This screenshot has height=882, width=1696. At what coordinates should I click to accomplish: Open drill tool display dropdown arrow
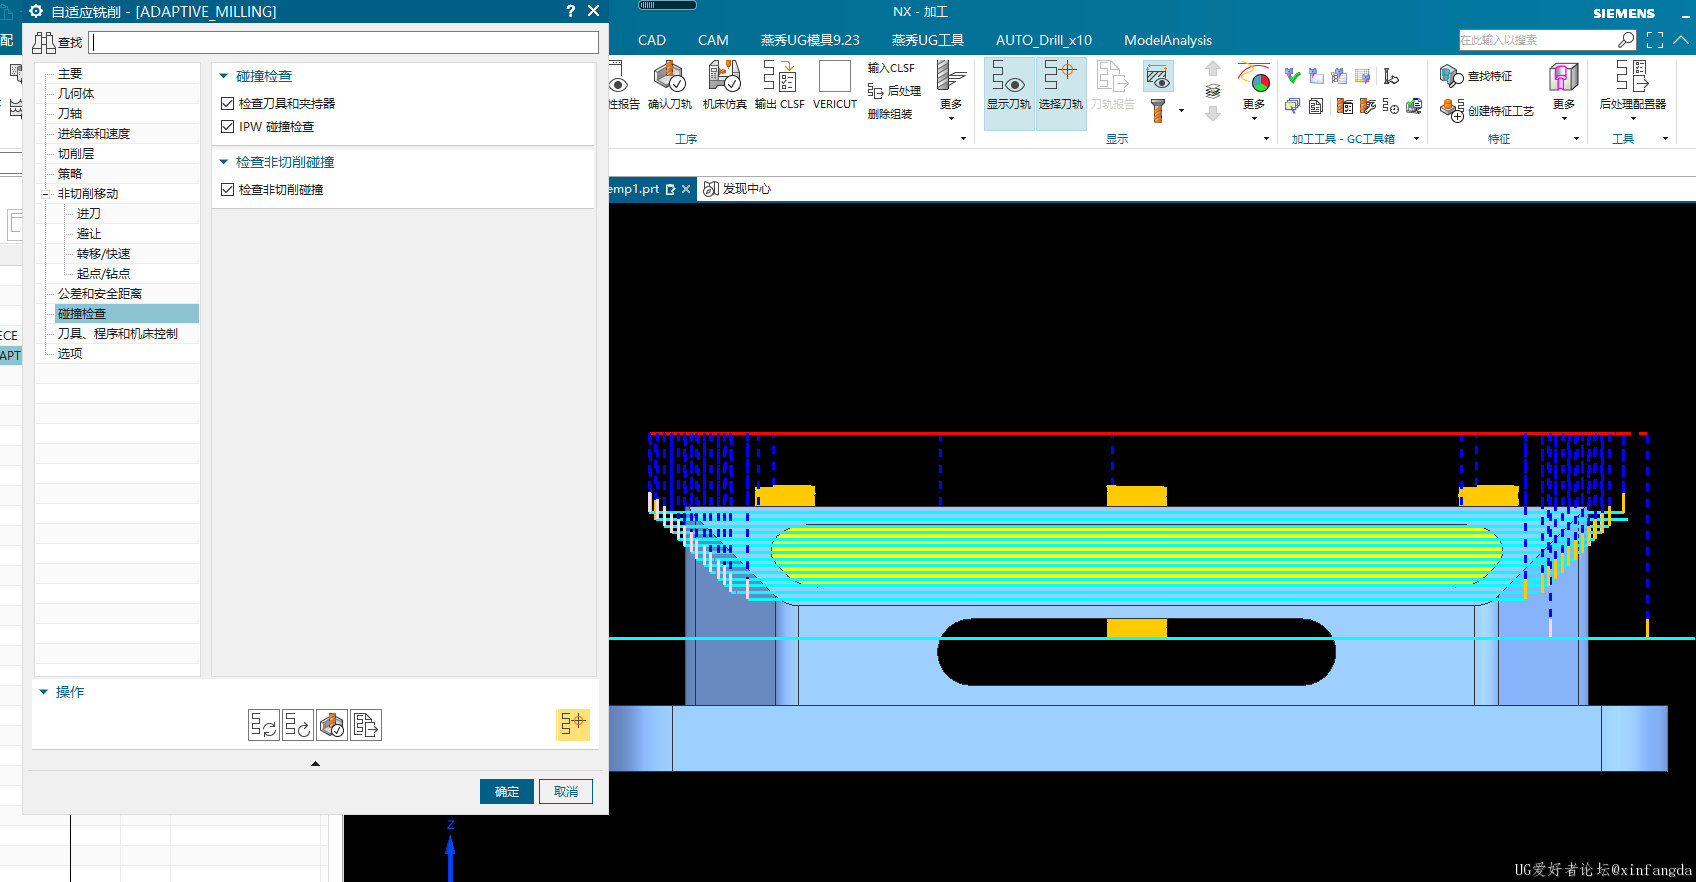(1181, 111)
